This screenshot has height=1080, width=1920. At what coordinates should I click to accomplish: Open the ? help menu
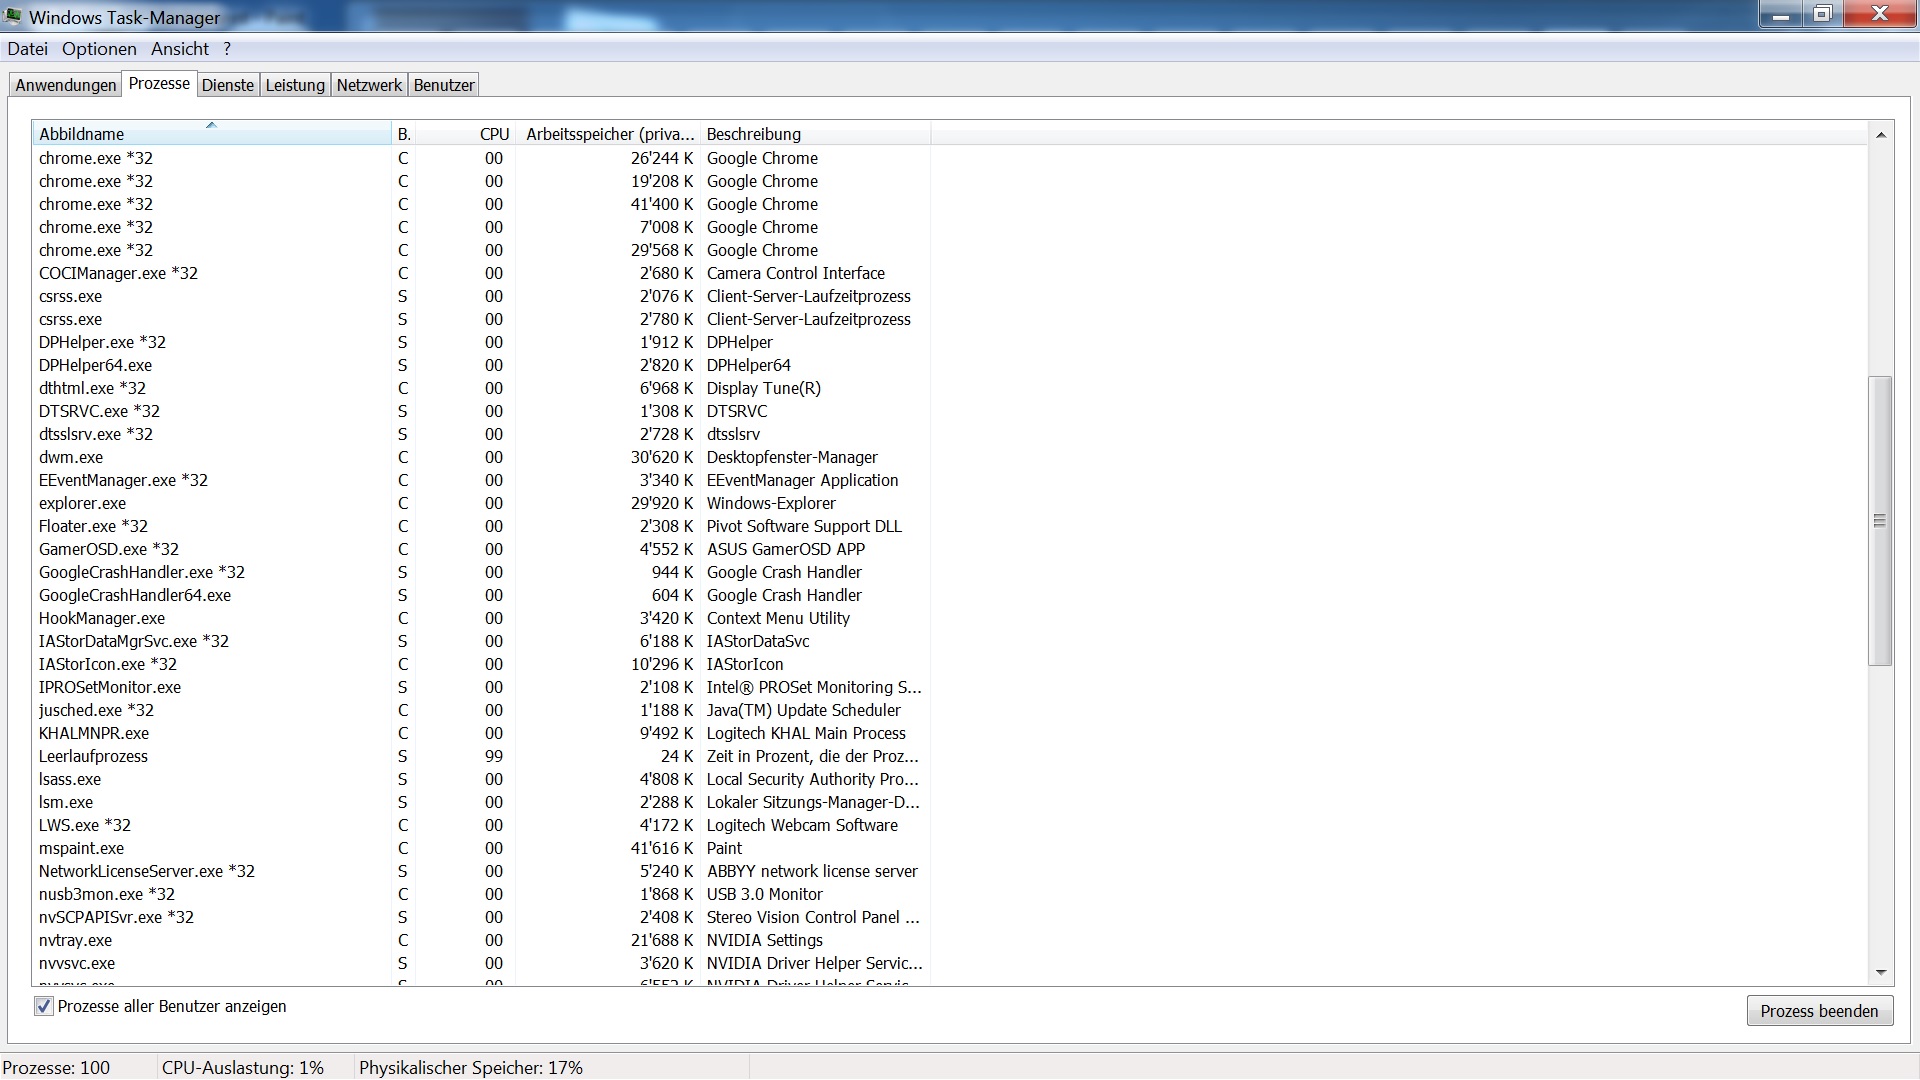coord(227,49)
